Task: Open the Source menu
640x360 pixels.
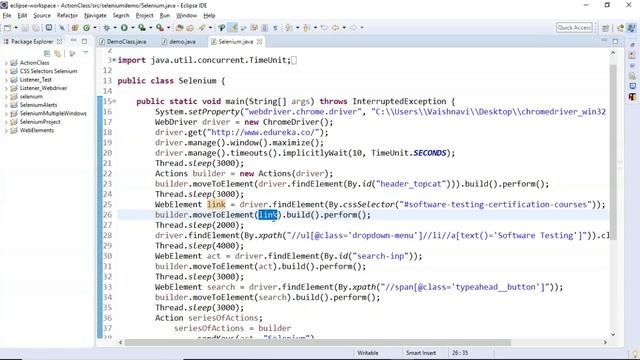Action: 42,16
